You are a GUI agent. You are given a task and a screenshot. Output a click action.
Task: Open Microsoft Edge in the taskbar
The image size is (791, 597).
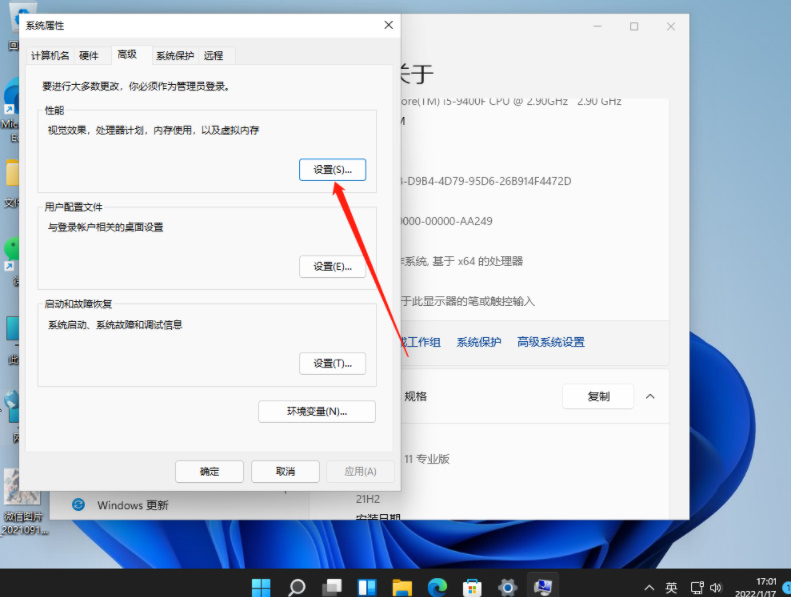437,587
